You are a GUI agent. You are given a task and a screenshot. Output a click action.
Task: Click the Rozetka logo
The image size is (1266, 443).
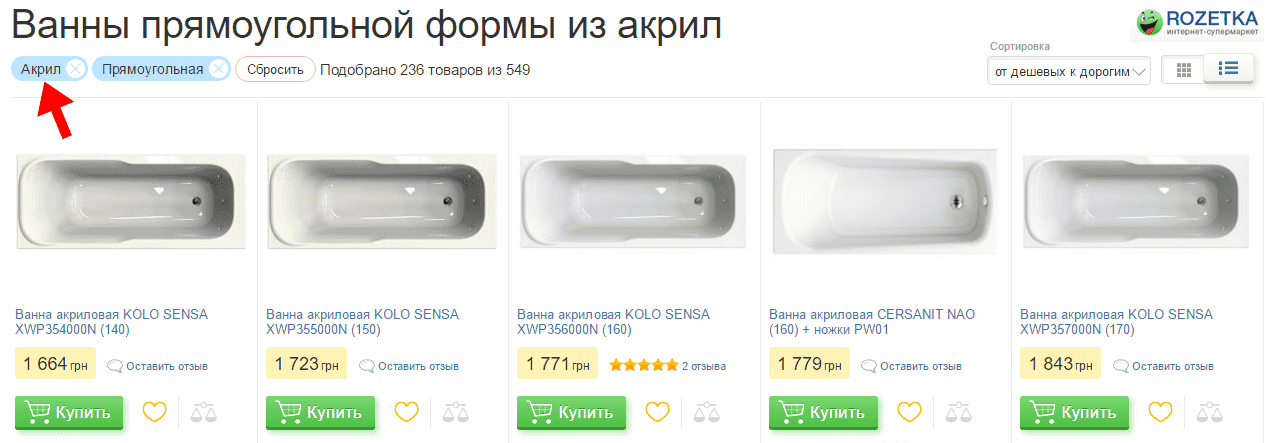(1196, 23)
